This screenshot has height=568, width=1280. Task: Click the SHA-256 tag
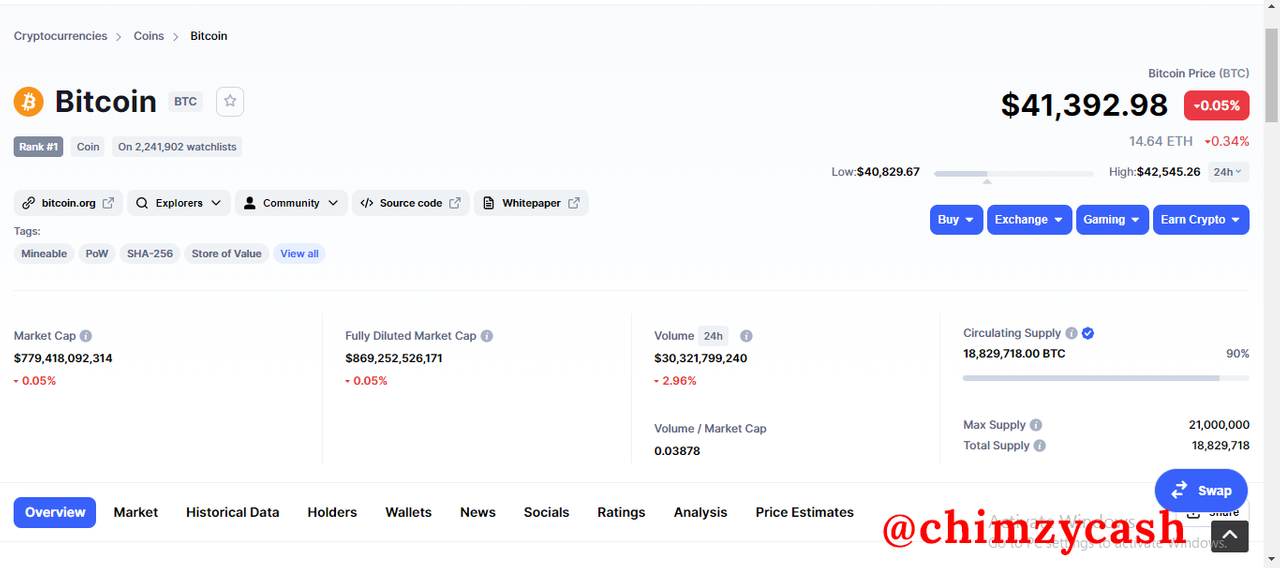tap(150, 254)
